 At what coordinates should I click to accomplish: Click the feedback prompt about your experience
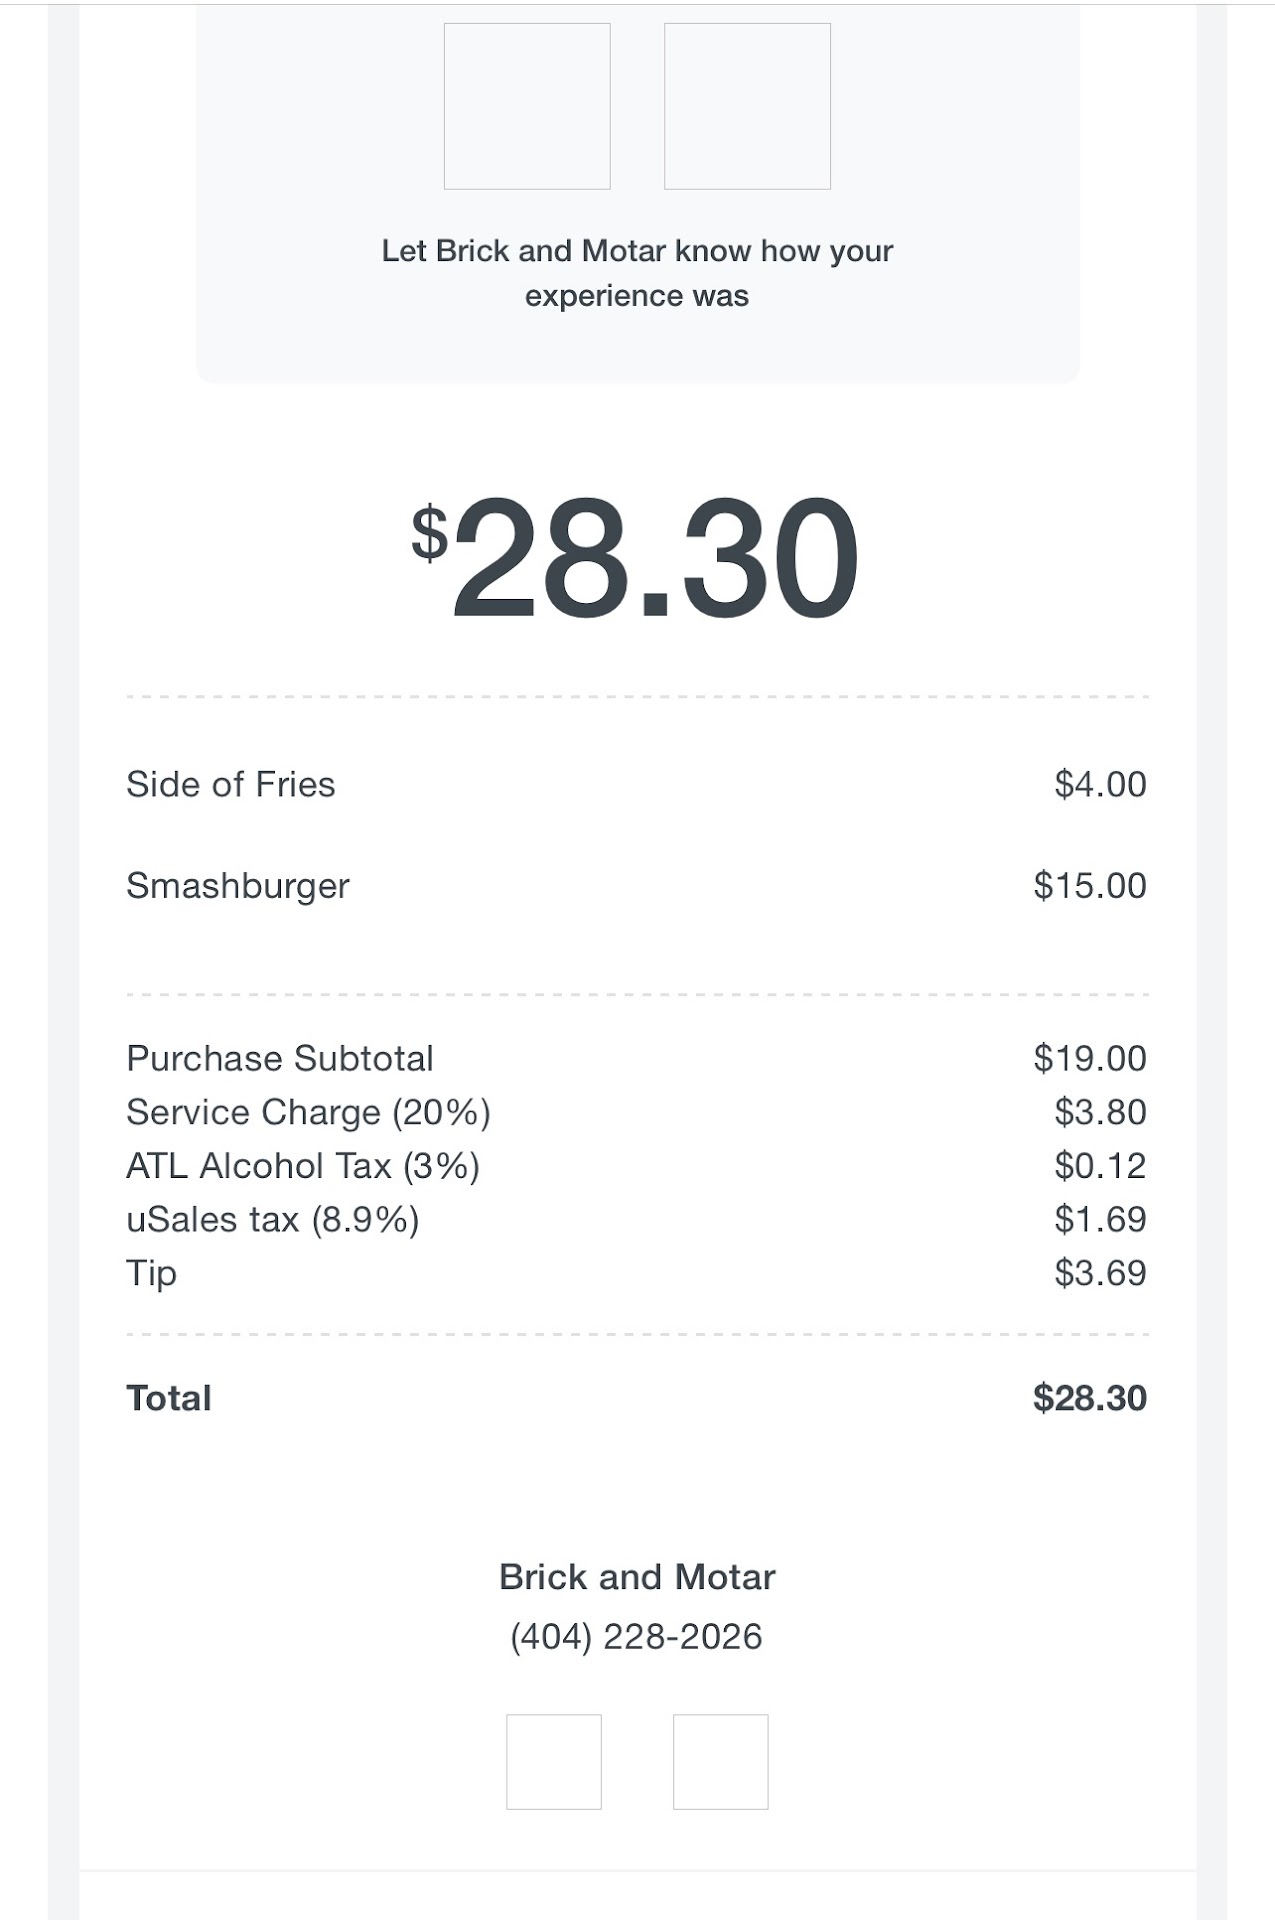tap(637, 273)
